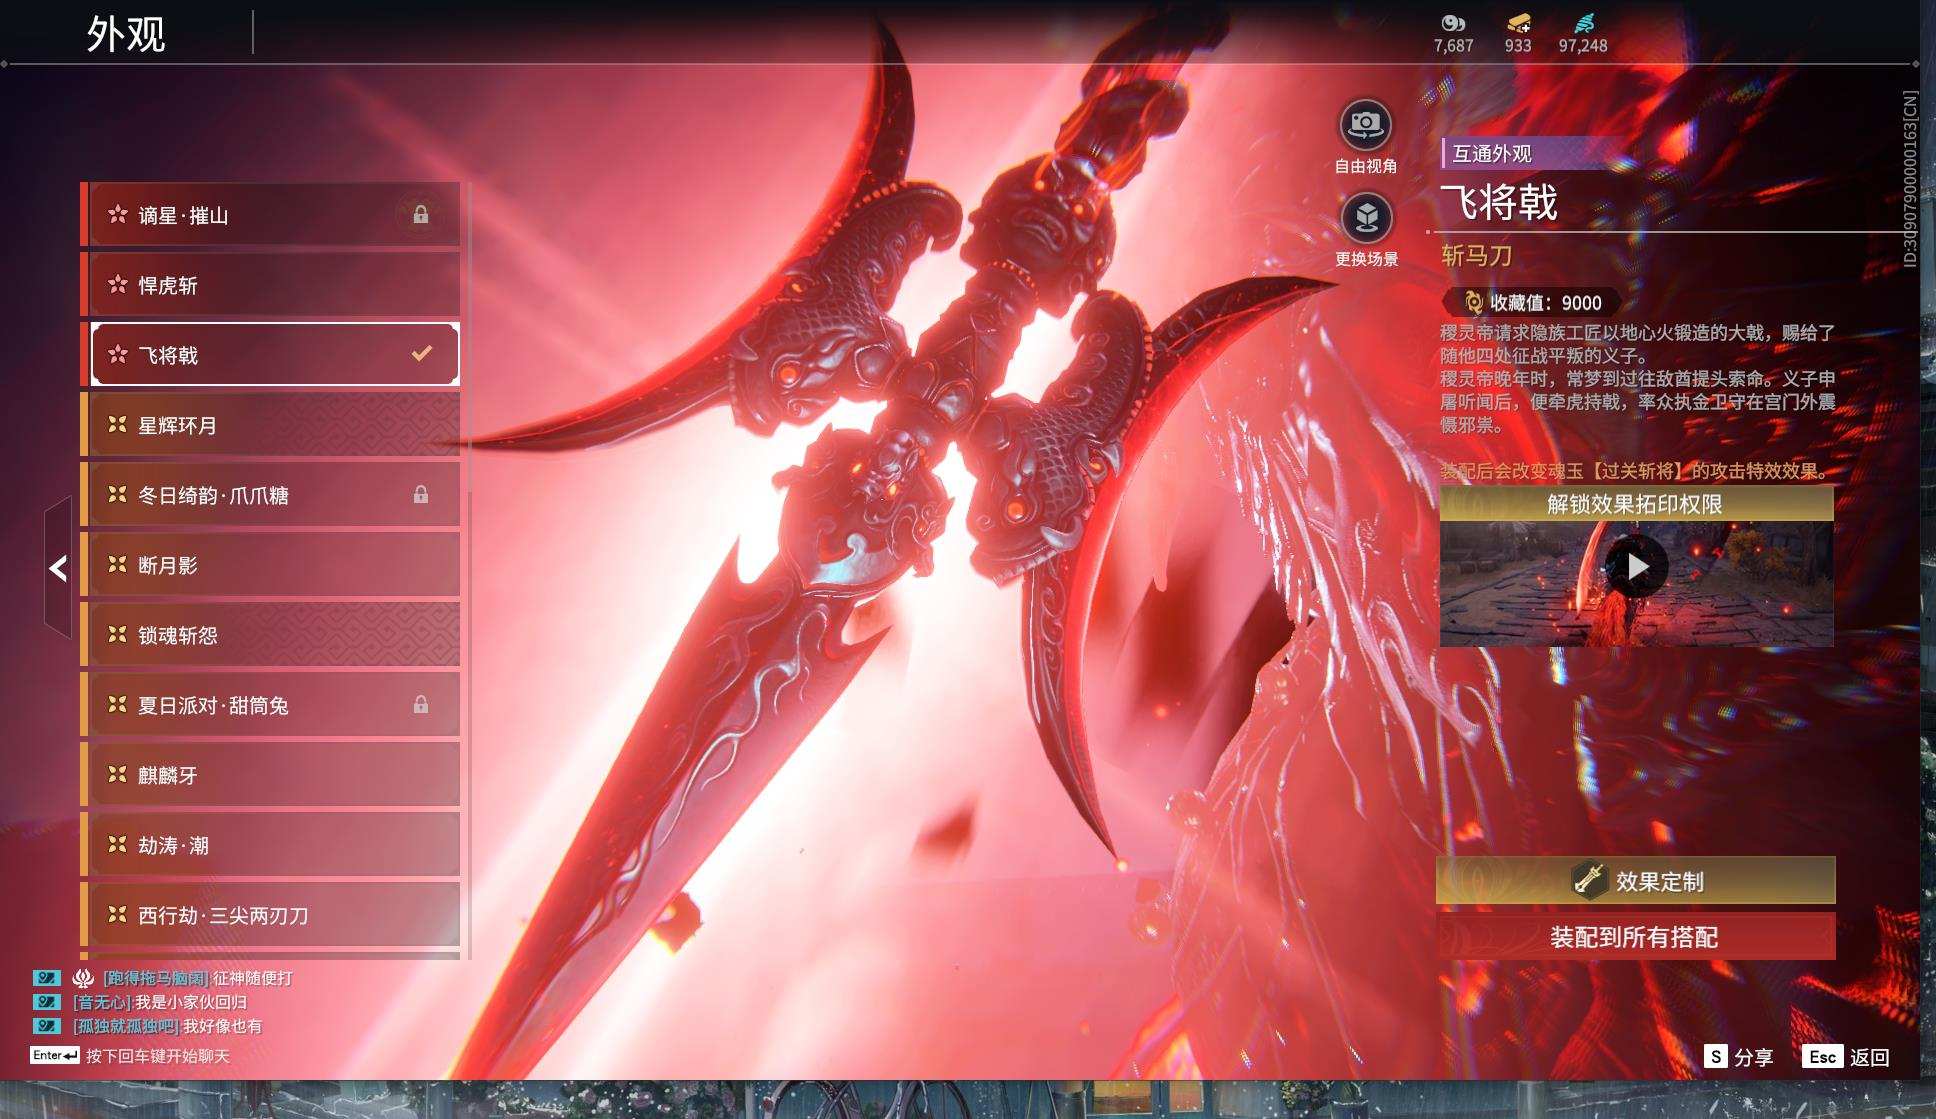Viewport: 1936px width, 1119px height.
Task: Click the rarity icon beside 断月影
Action: [x=118, y=564]
